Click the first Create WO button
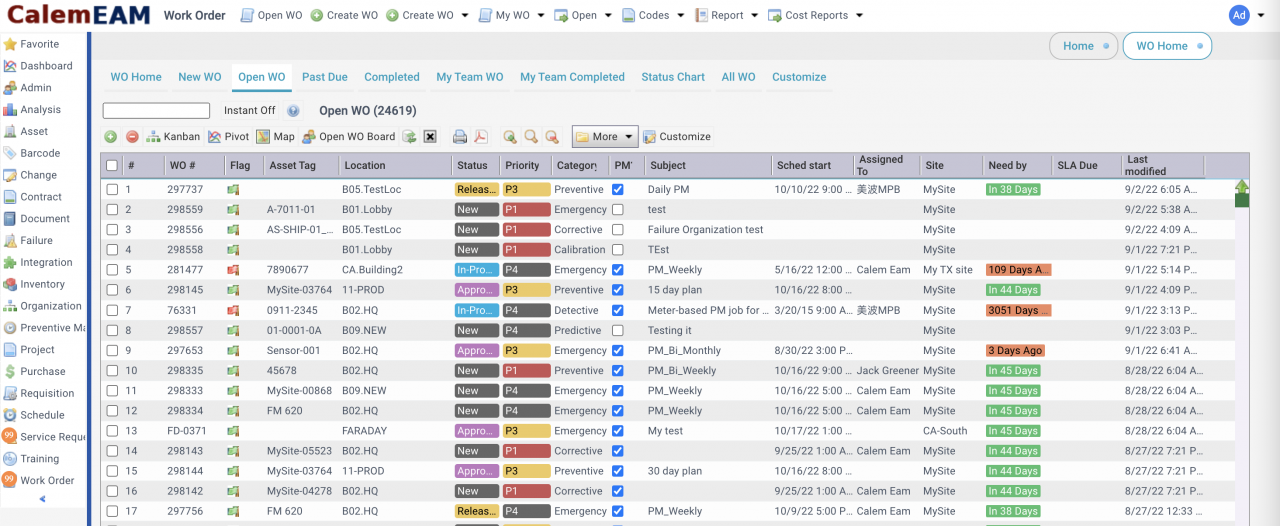1280x526 pixels. click(344, 16)
